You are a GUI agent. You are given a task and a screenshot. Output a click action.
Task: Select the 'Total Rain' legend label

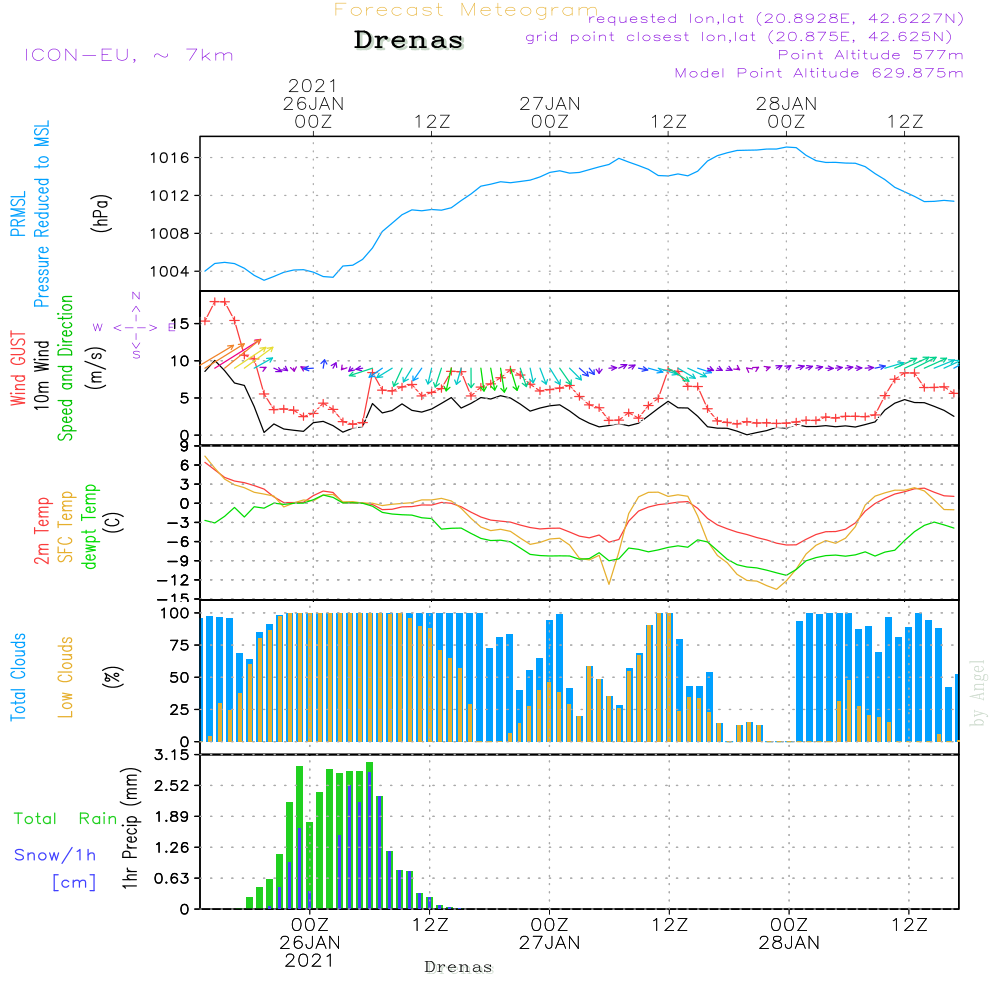[66, 818]
